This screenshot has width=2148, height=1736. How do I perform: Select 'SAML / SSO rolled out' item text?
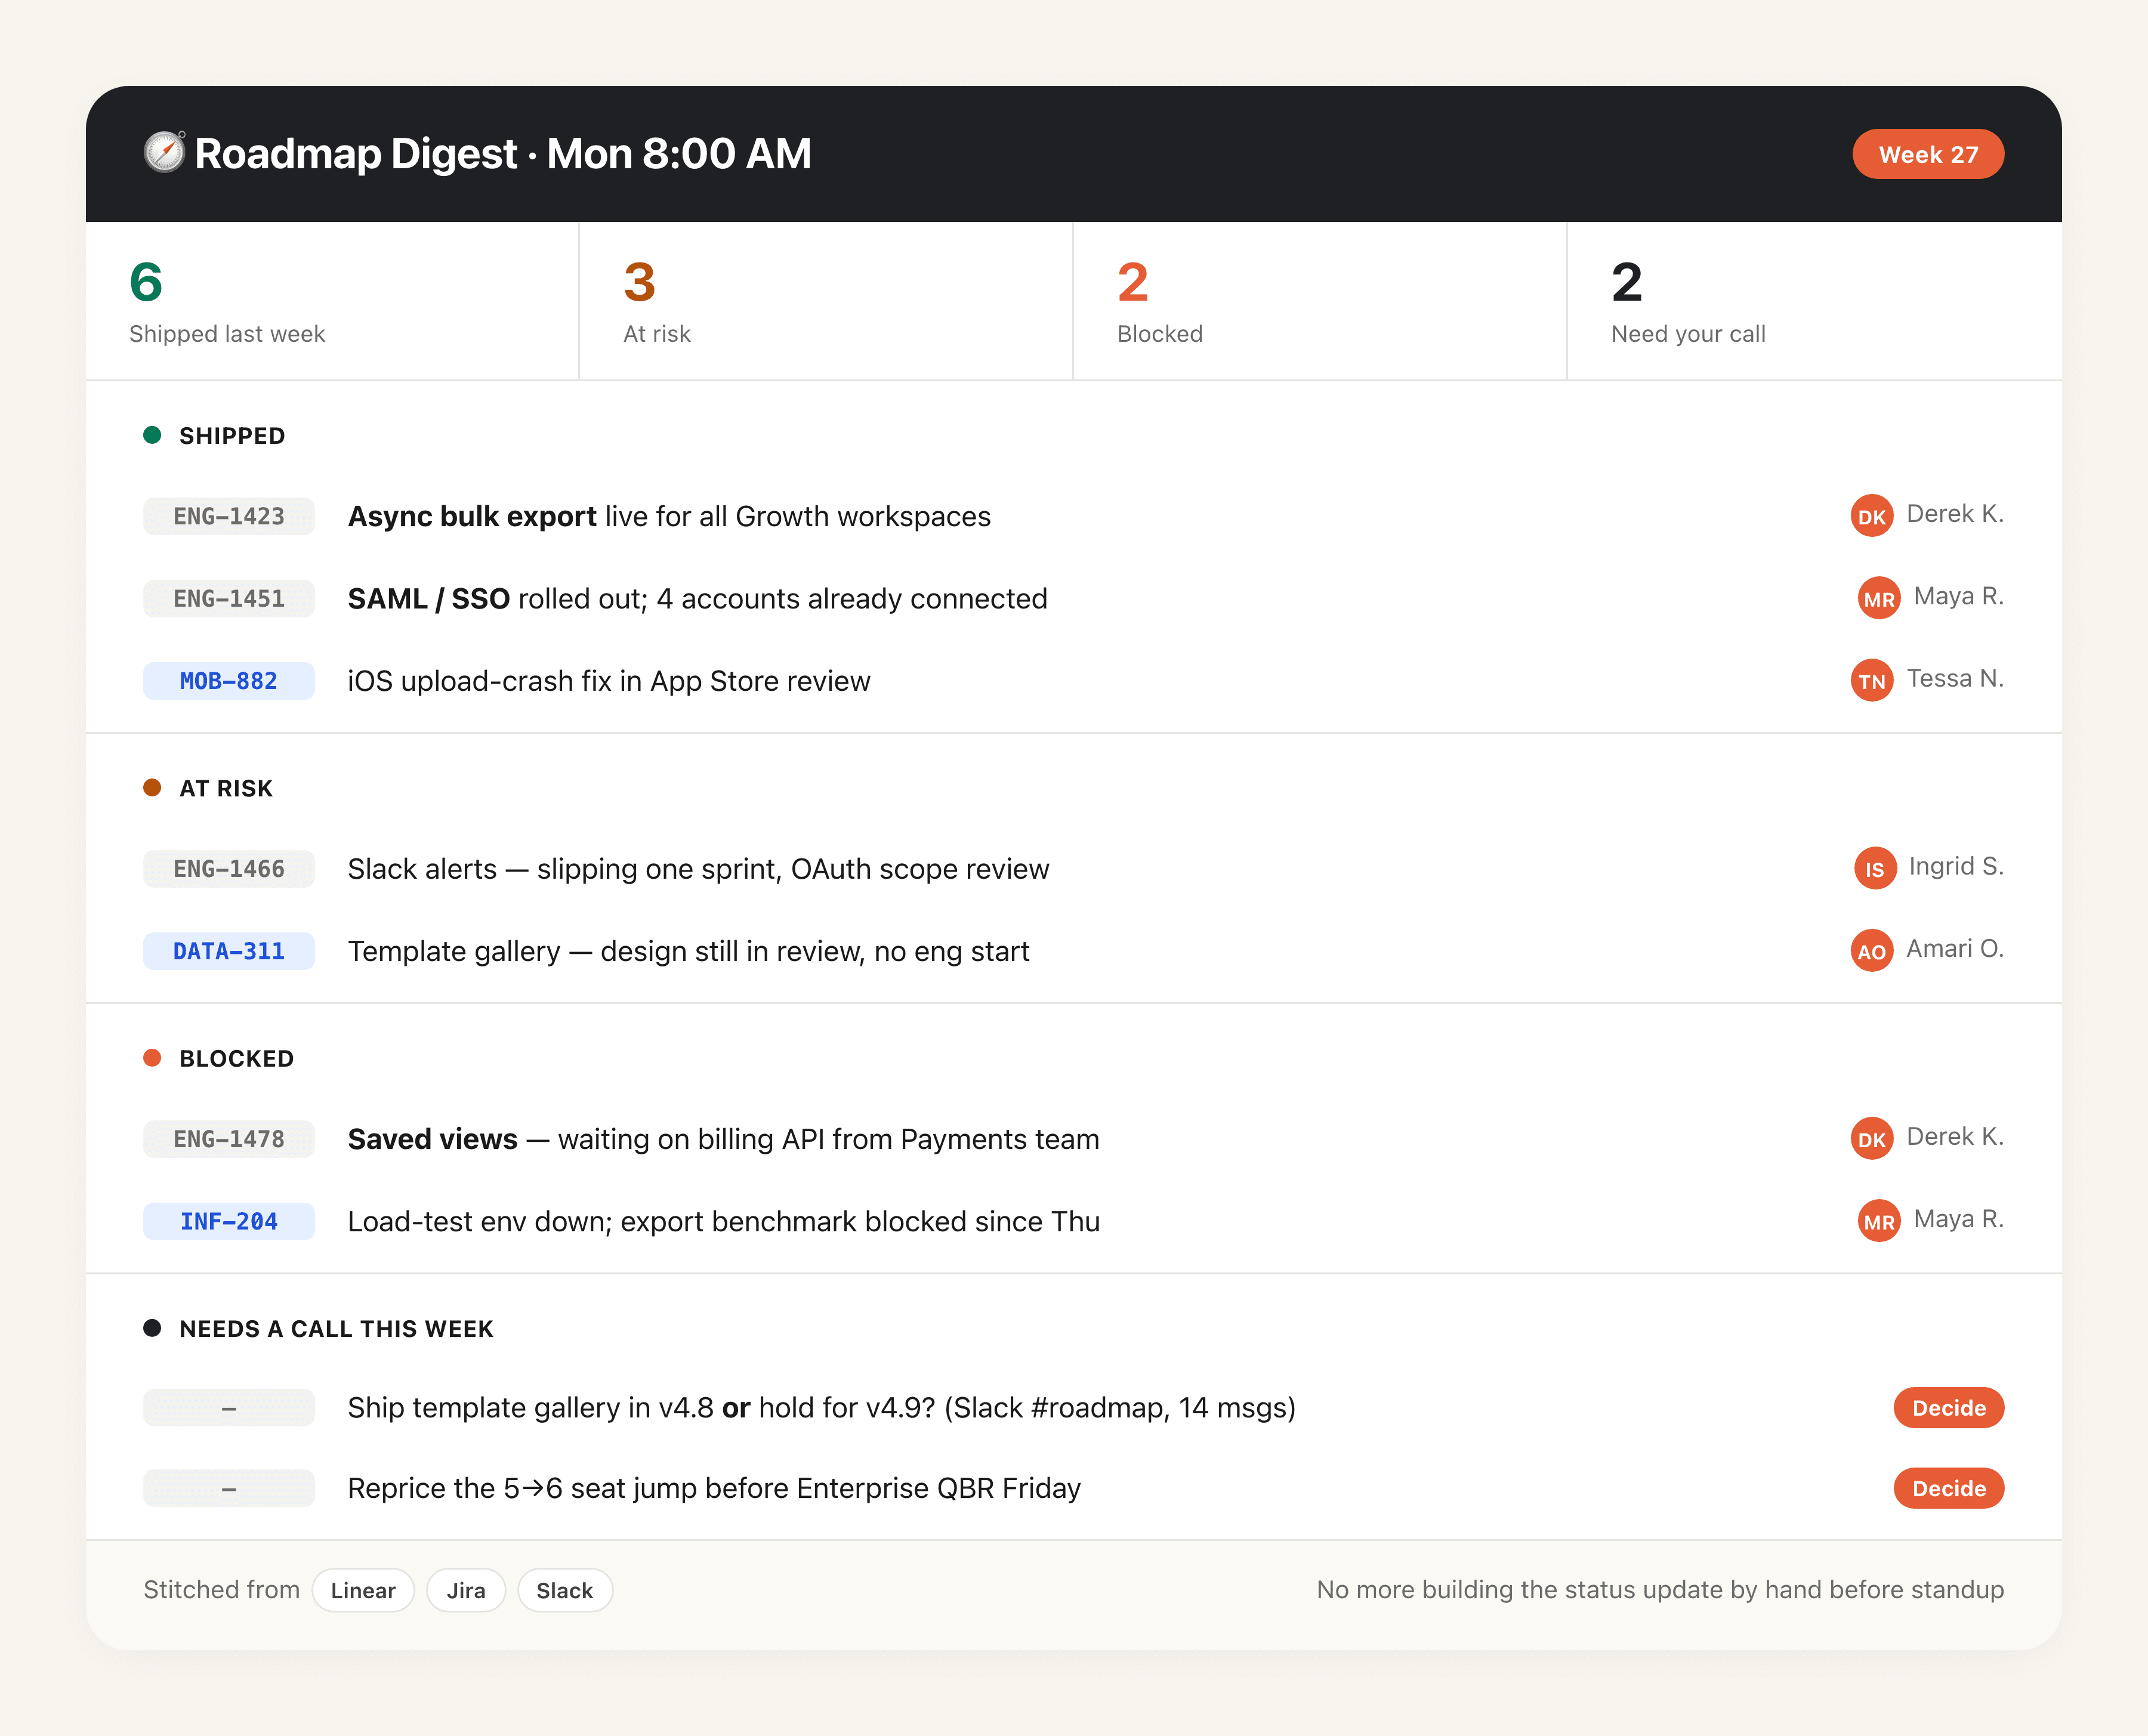697,598
